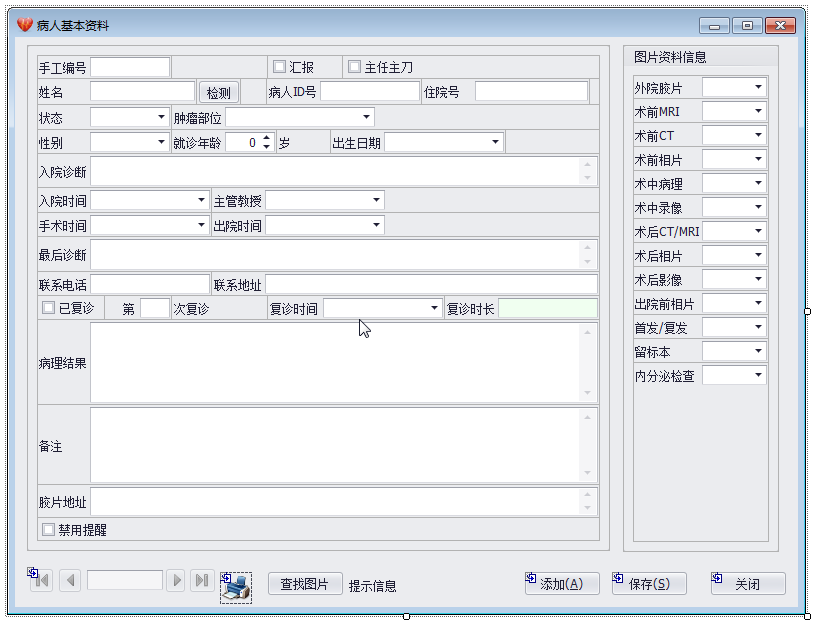
Task: Click the printer icon
Action: pos(236,588)
